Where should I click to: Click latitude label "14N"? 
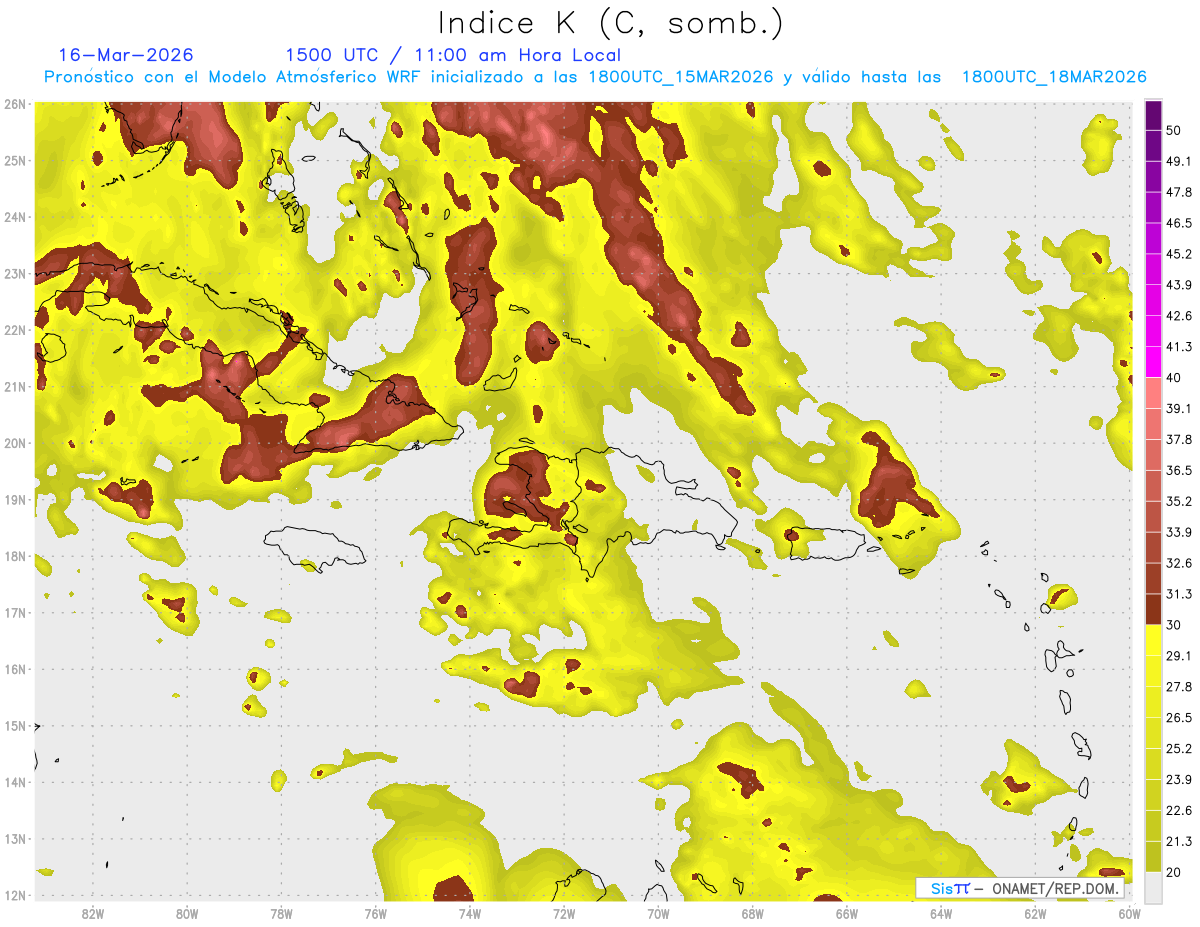tap(15, 782)
